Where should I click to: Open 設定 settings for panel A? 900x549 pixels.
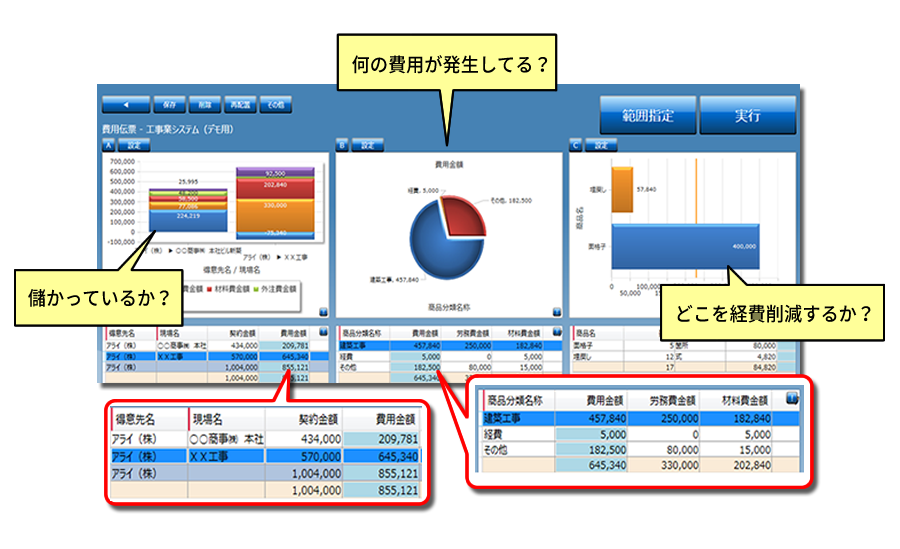134,144
